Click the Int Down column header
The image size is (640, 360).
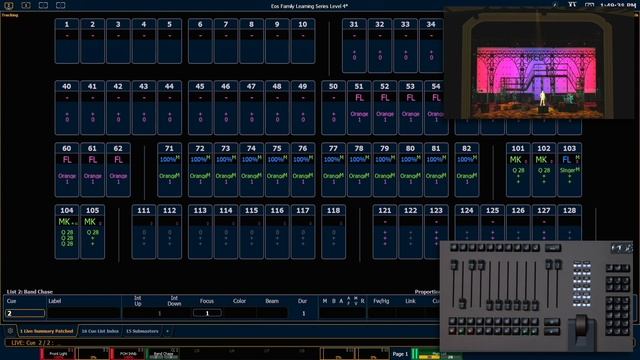(174, 301)
